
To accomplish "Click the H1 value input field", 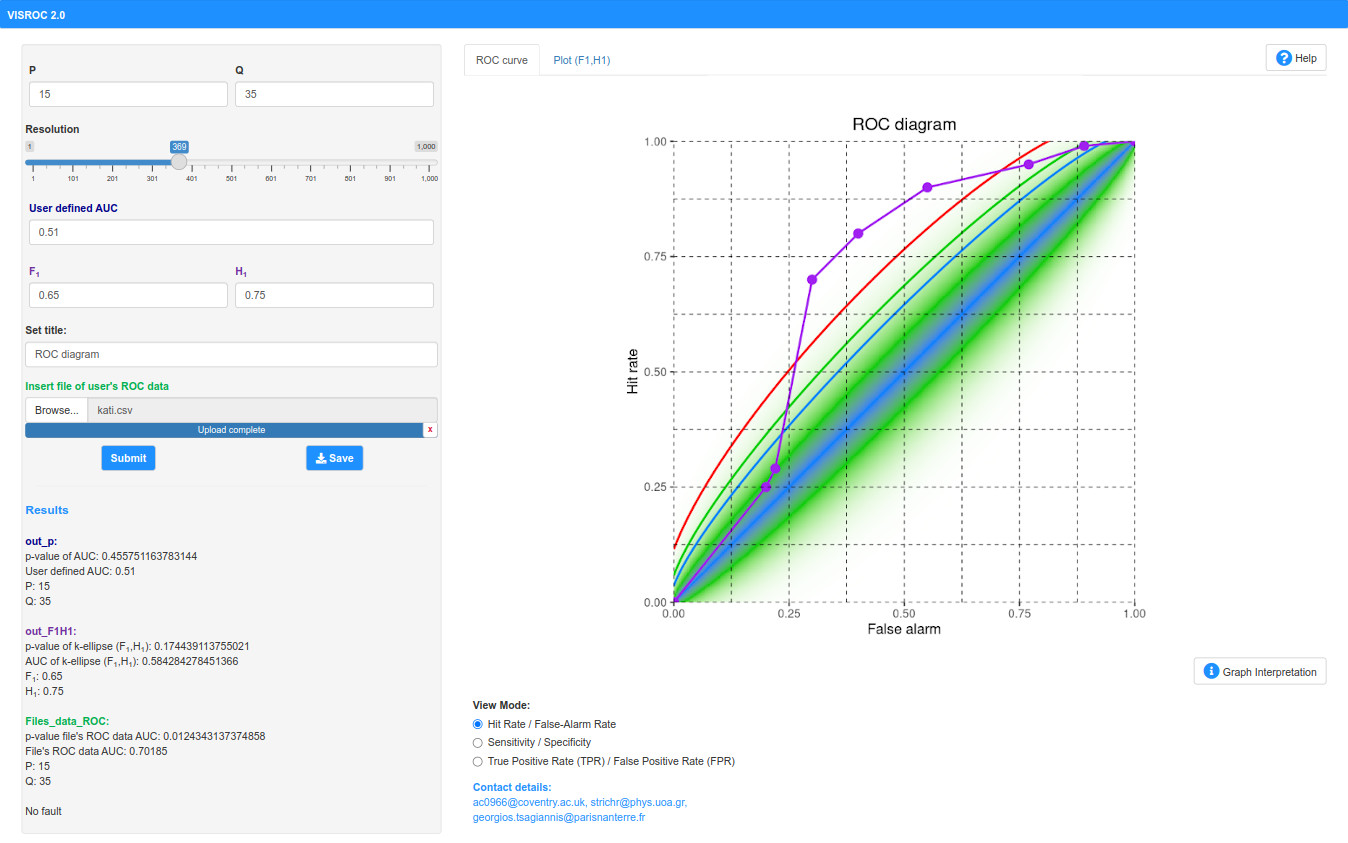I will click(x=334, y=295).
